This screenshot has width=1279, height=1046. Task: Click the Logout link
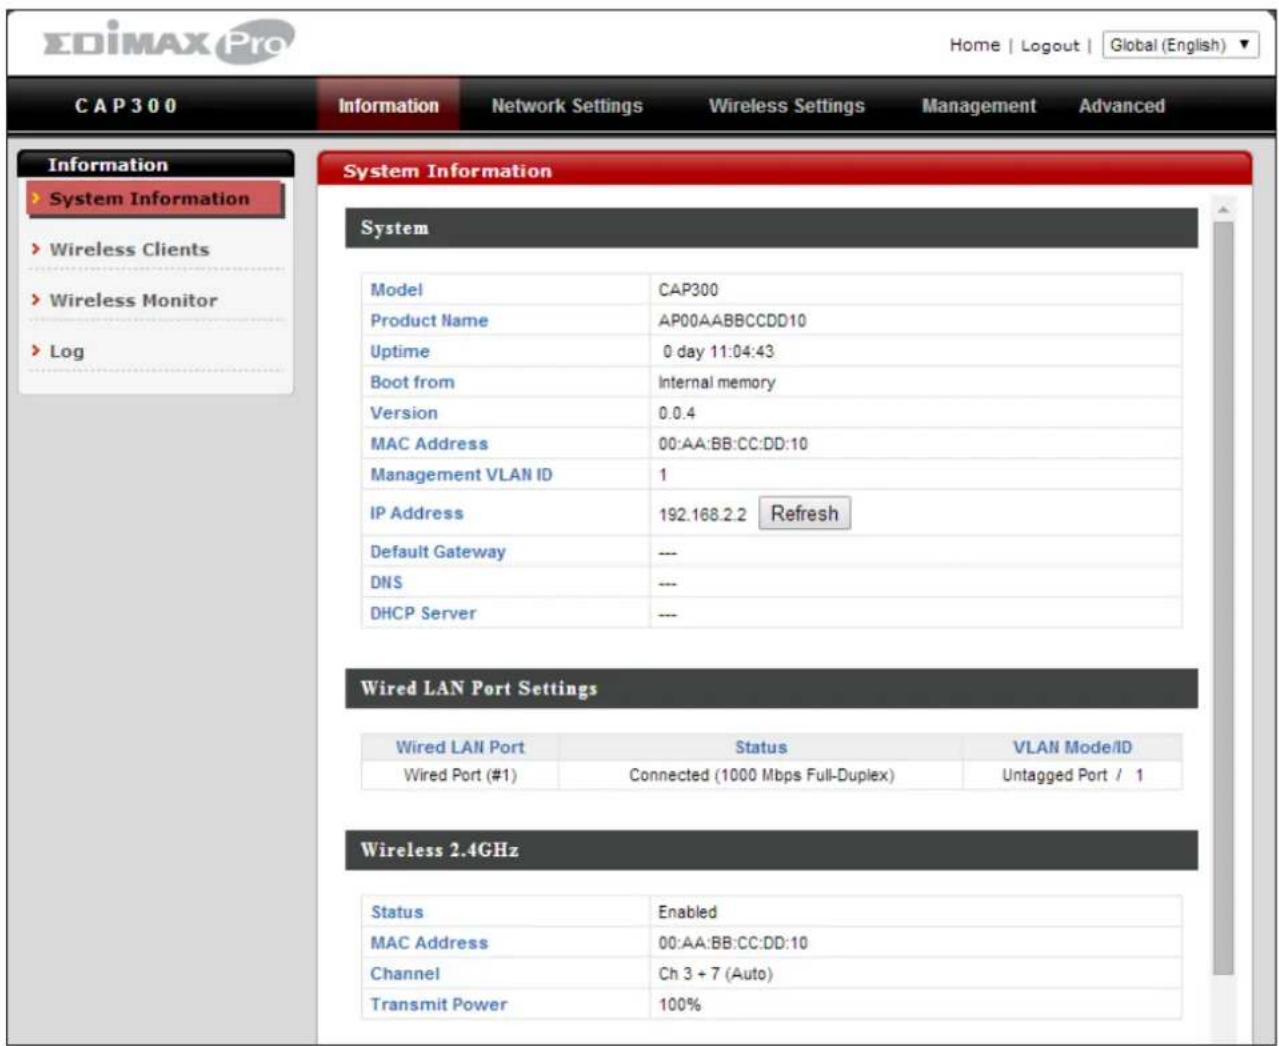pyautogui.click(x=1049, y=46)
